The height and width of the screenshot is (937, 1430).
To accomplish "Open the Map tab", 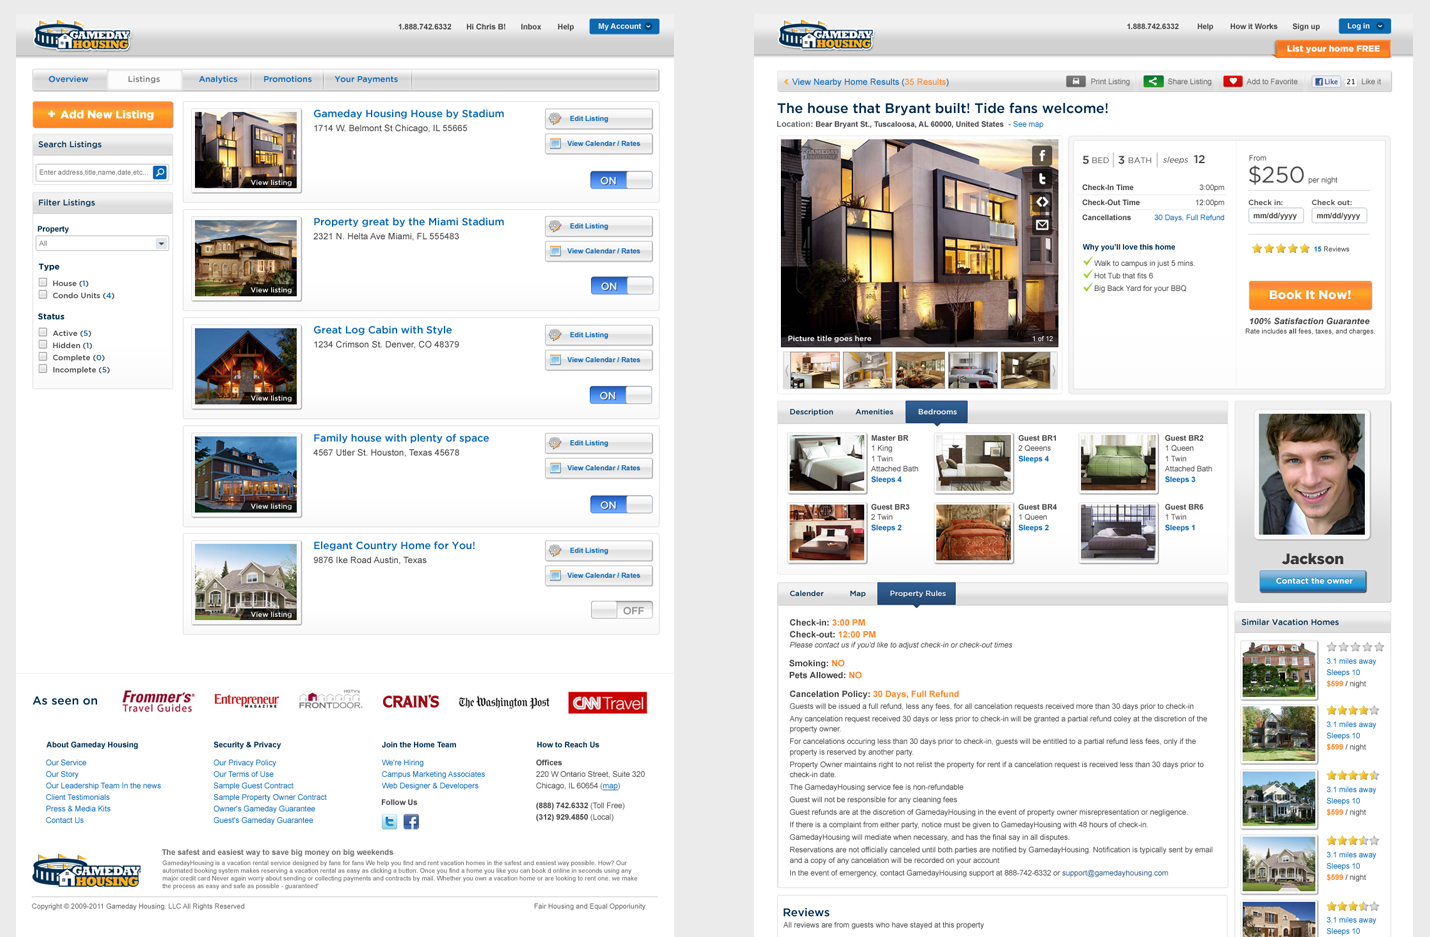I will [857, 594].
